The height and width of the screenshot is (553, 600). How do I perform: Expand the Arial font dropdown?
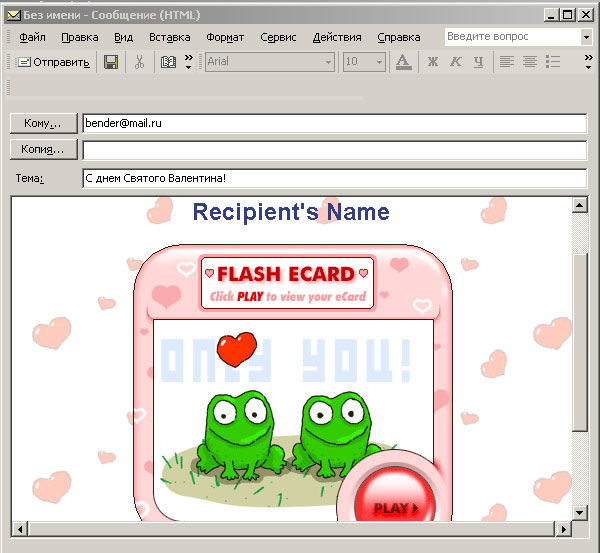[x=328, y=62]
